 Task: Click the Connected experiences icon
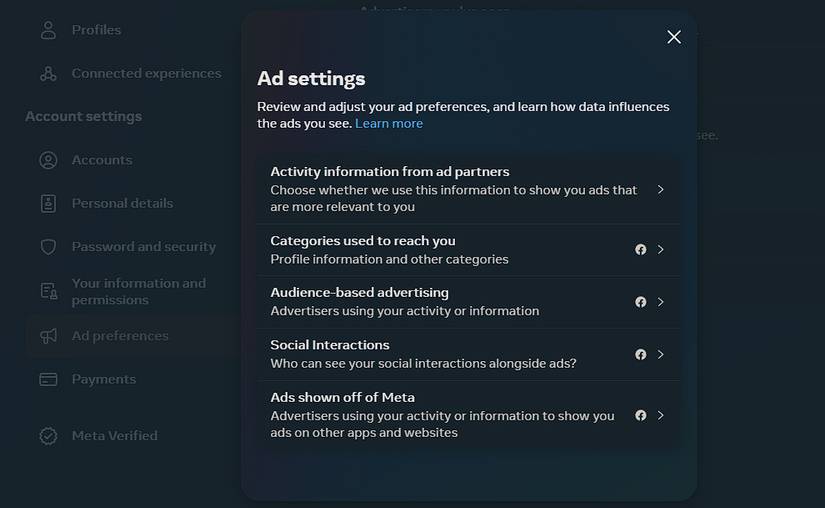48,73
